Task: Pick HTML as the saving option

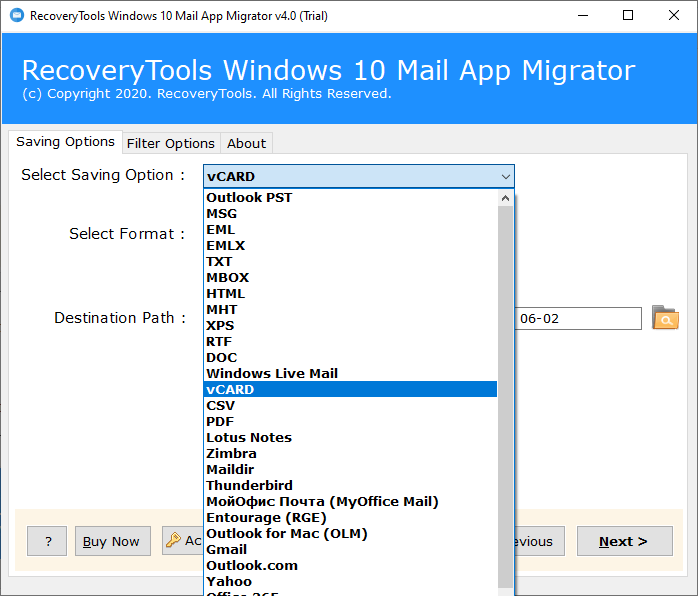Action: coord(350,293)
